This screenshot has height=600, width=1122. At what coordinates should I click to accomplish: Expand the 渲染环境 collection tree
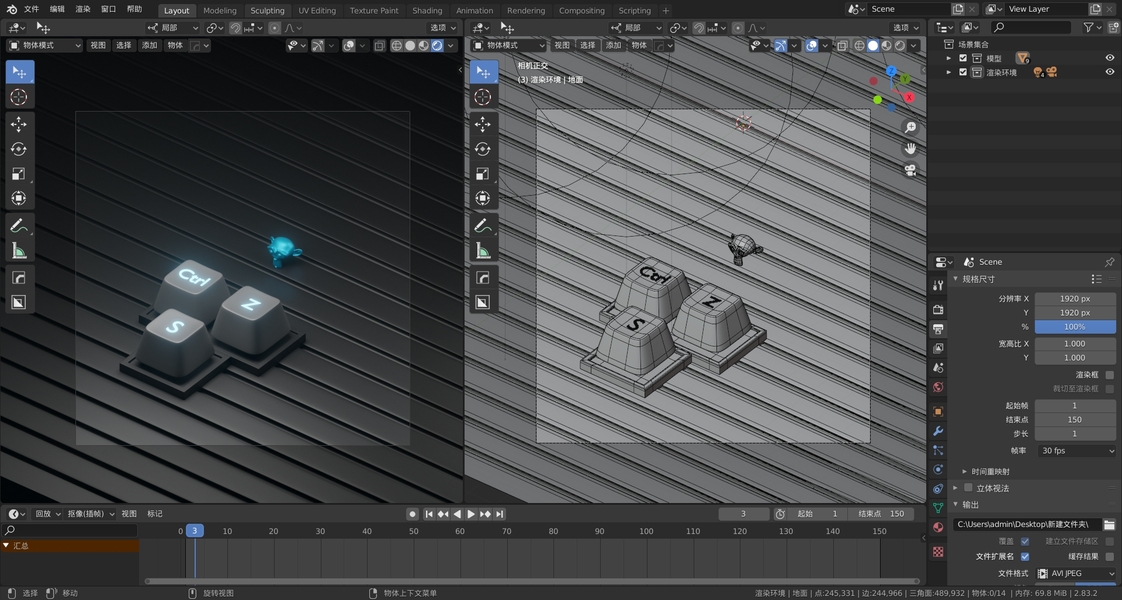click(x=949, y=72)
